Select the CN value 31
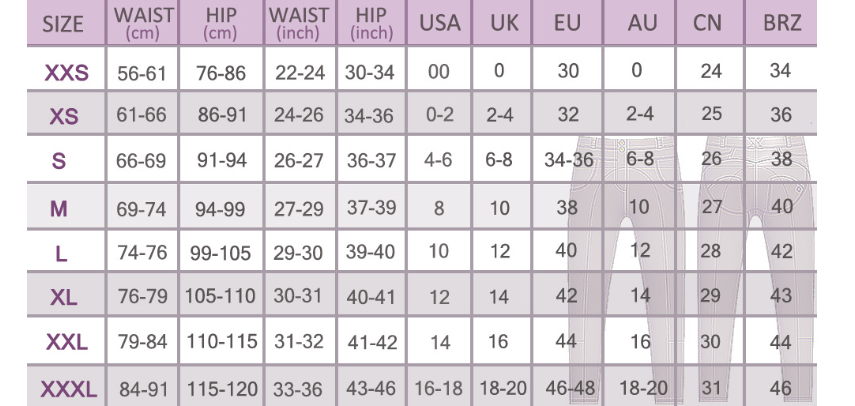The width and height of the screenshot is (855, 406). 711,388
